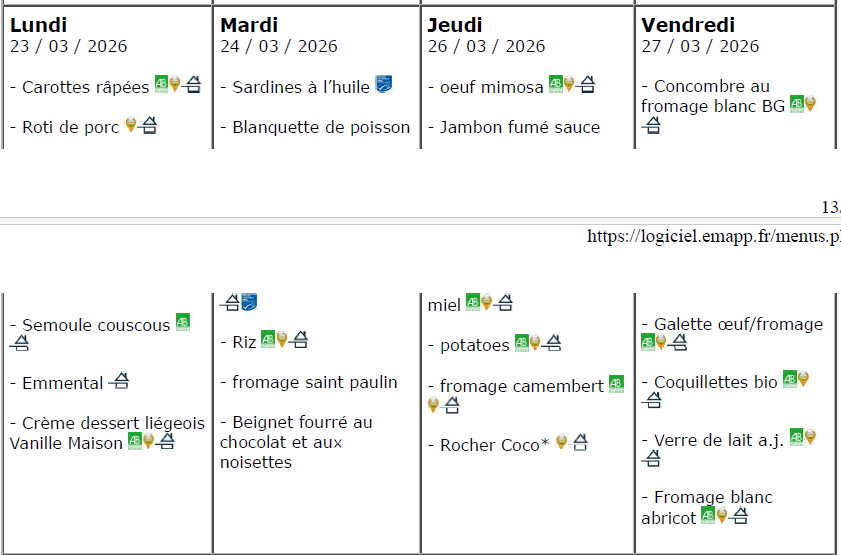The width and height of the screenshot is (841, 555).
Task: Open the logiciel.emapp.fr menus URL
Action: point(713,237)
